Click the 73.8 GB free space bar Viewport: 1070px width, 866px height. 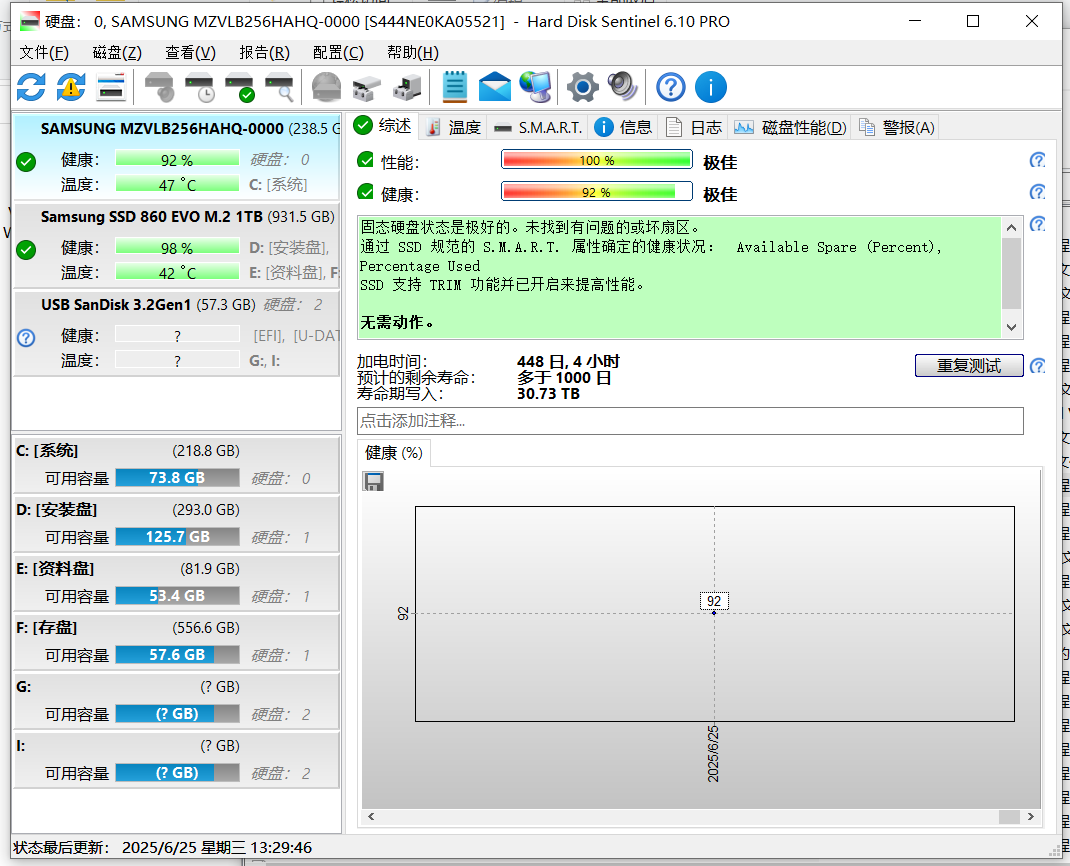pyautogui.click(x=177, y=478)
